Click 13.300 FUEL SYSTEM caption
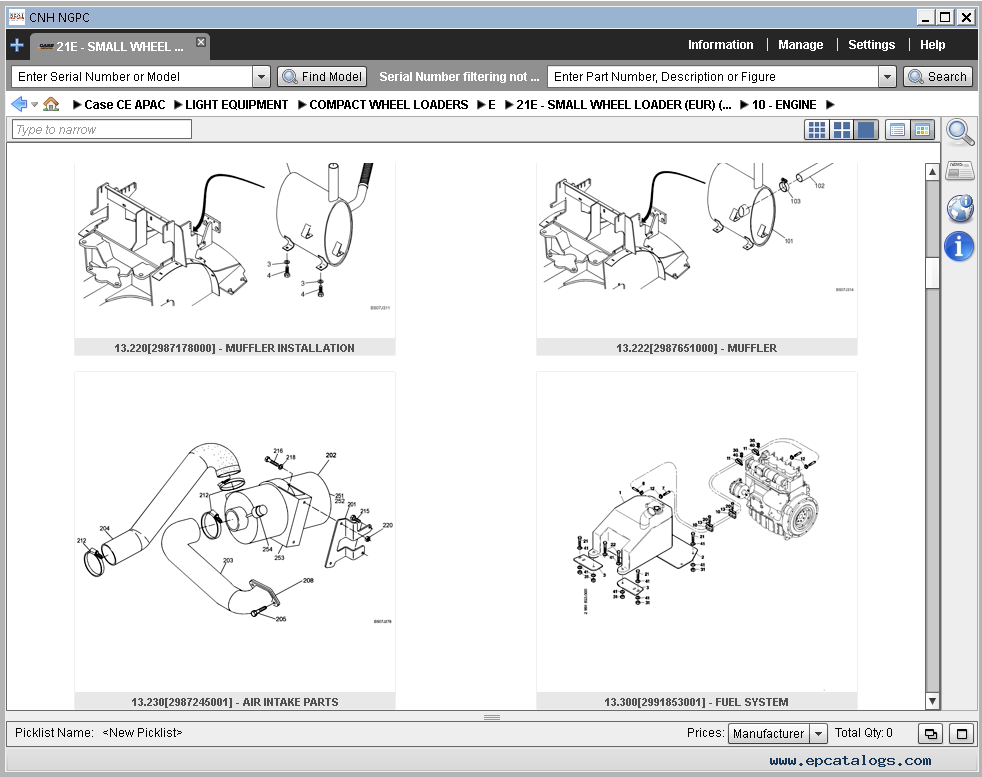982x777 pixels. (696, 702)
